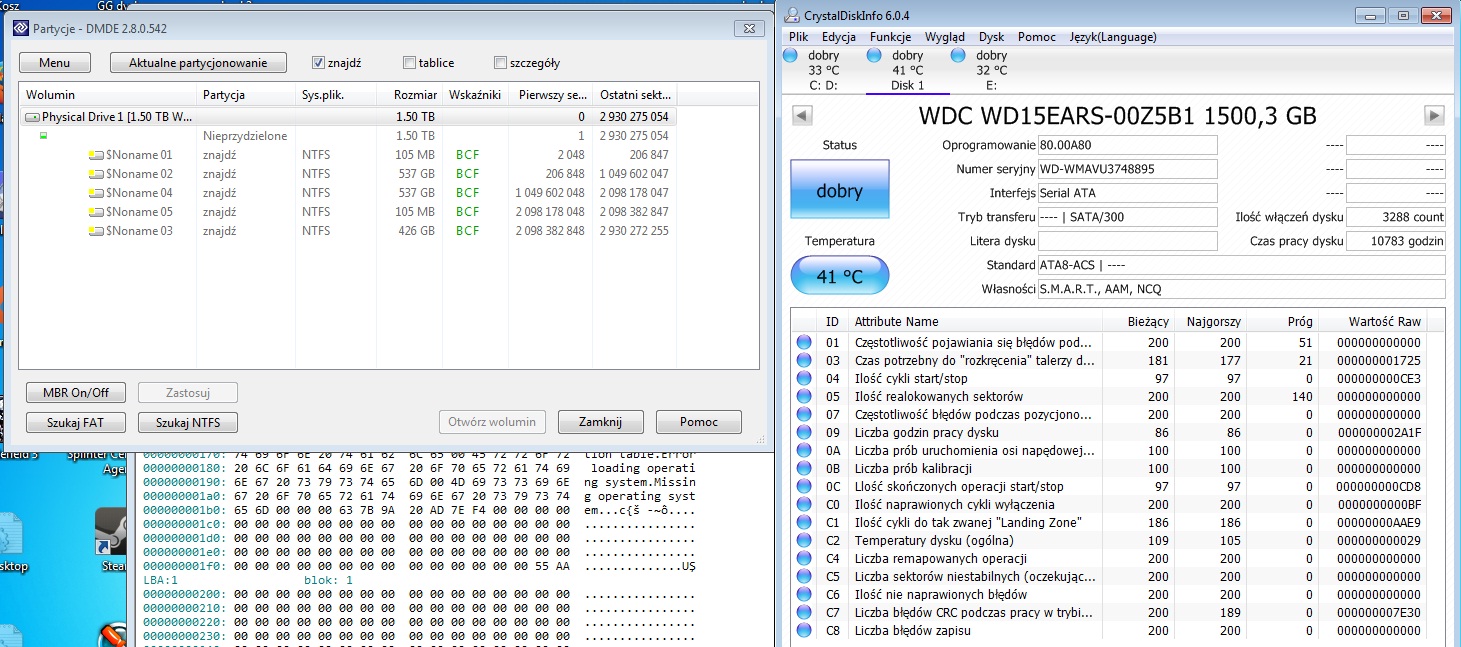Click the 41 °C temperature indicator

click(x=839, y=276)
